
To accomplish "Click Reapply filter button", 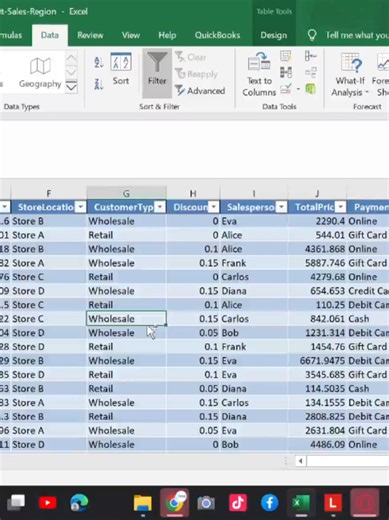I will [196, 74].
